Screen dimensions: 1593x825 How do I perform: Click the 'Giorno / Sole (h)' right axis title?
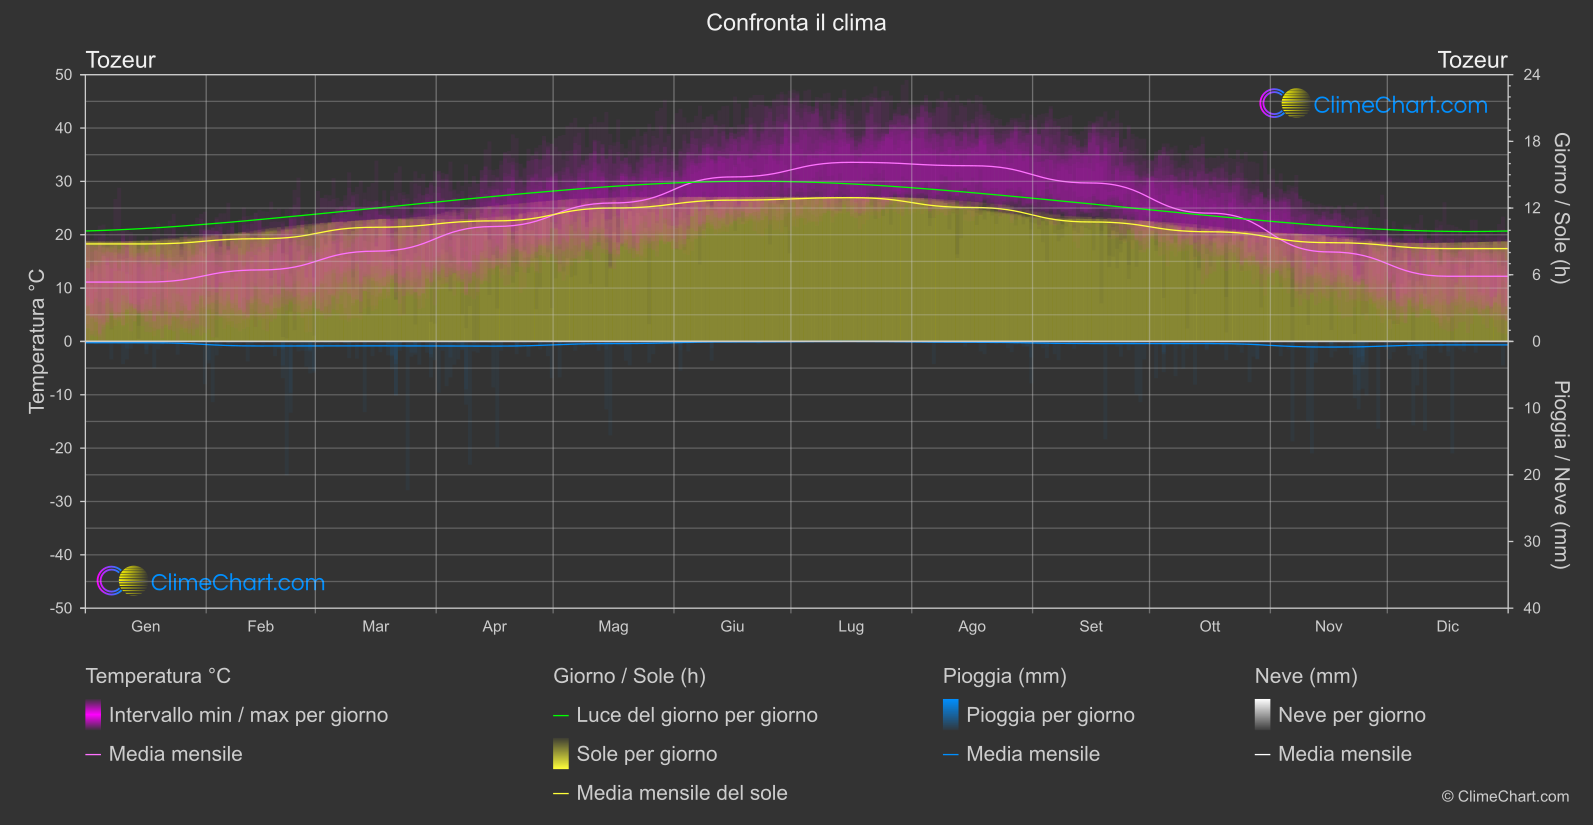(x=1560, y=208)
